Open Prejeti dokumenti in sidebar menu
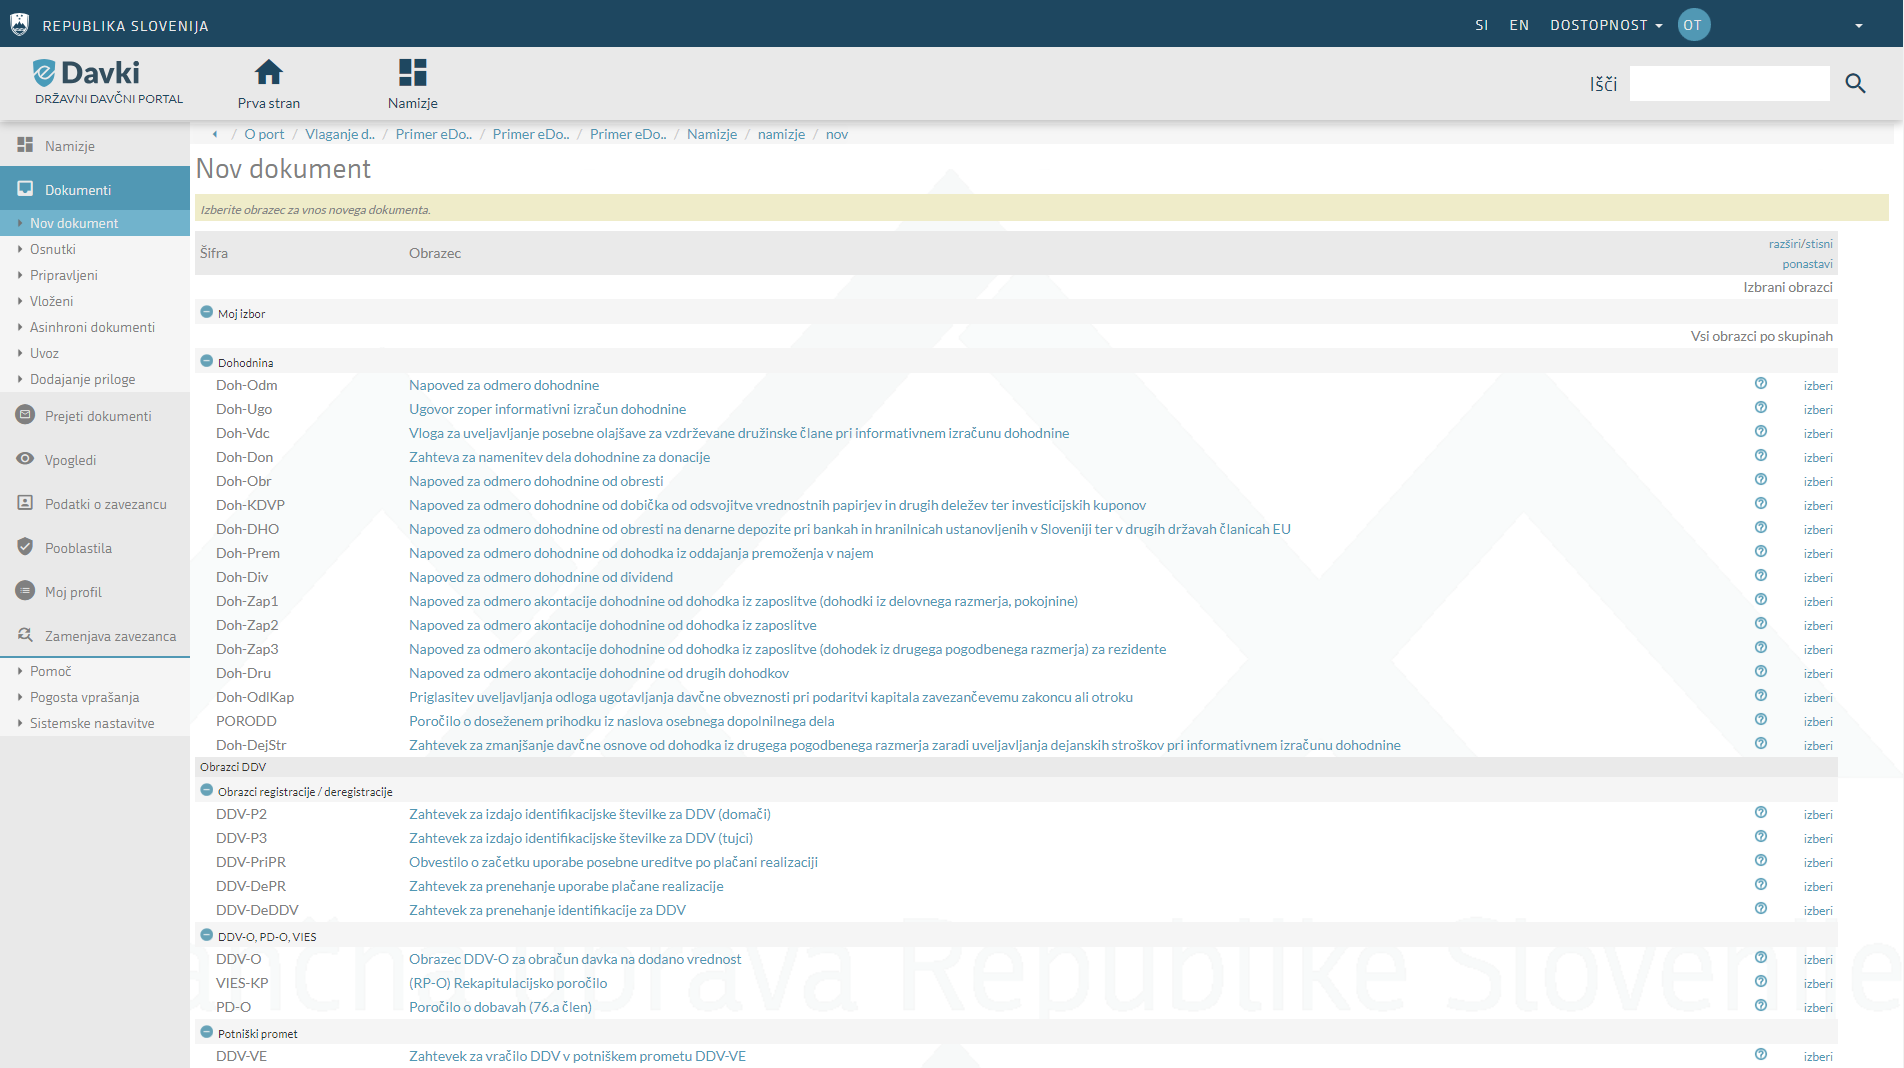This screenshot has height=1068, width=1904. tap(98, 416)
